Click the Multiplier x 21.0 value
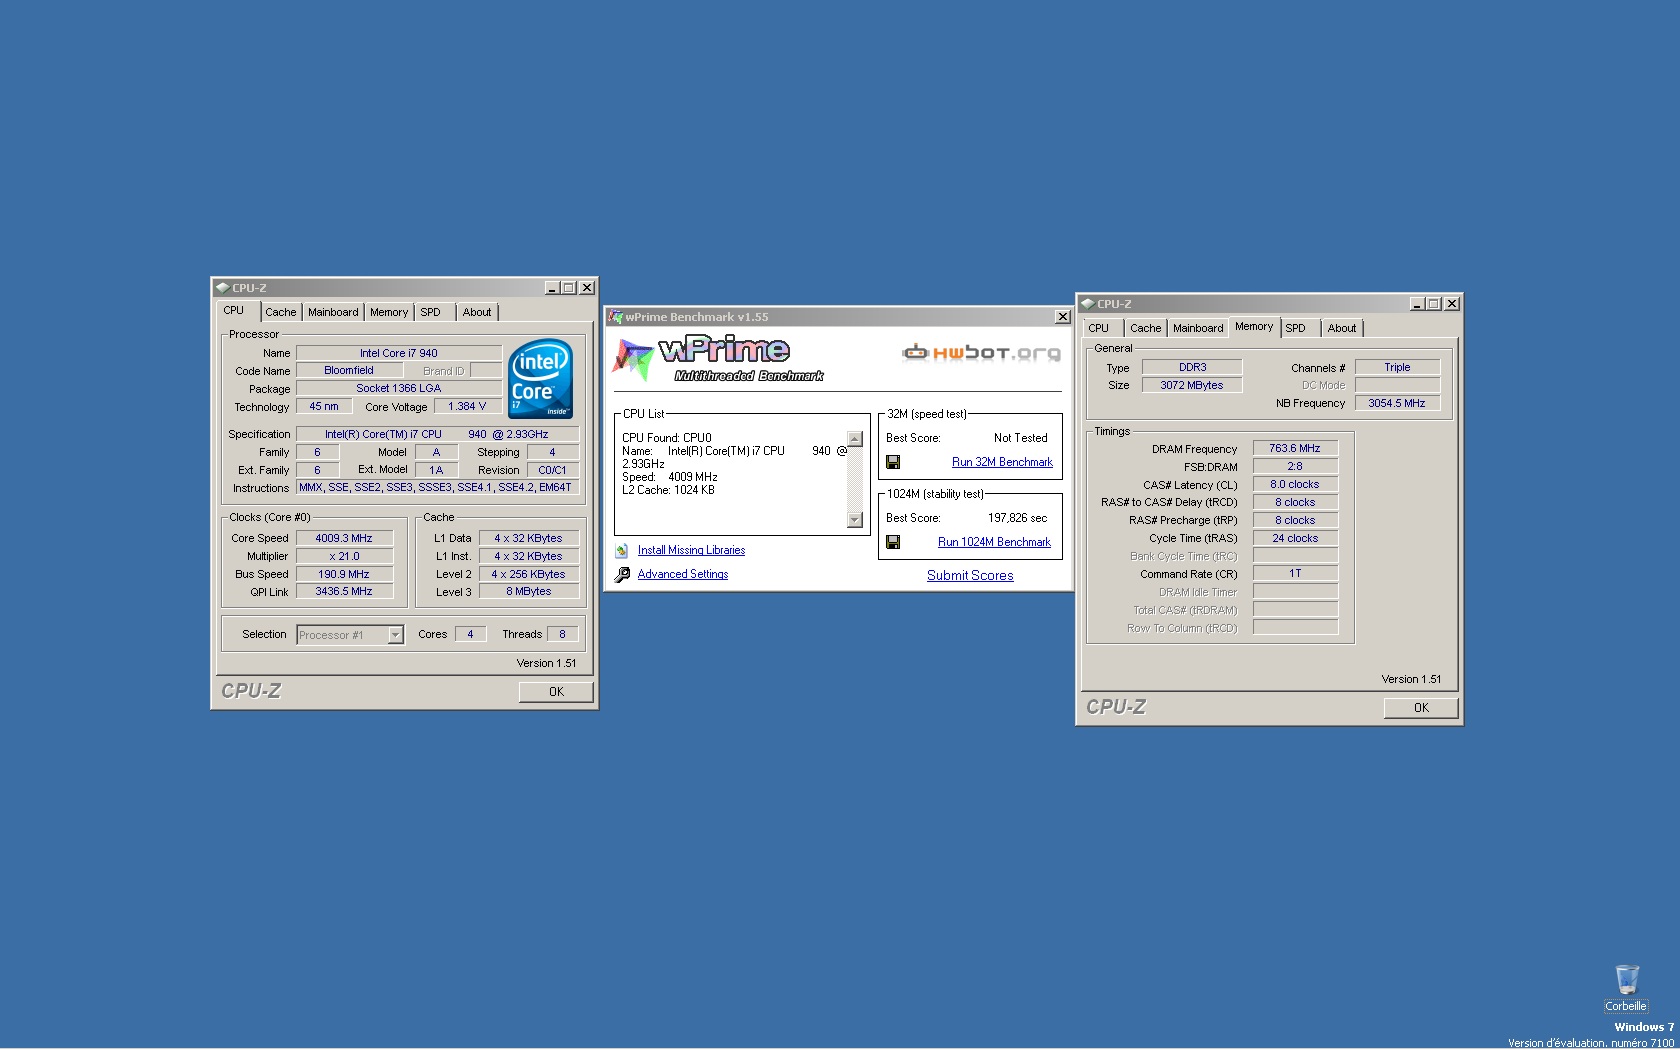Image resolution: width=1680 pixels, height=1050 pixels. tap(344, 556)
